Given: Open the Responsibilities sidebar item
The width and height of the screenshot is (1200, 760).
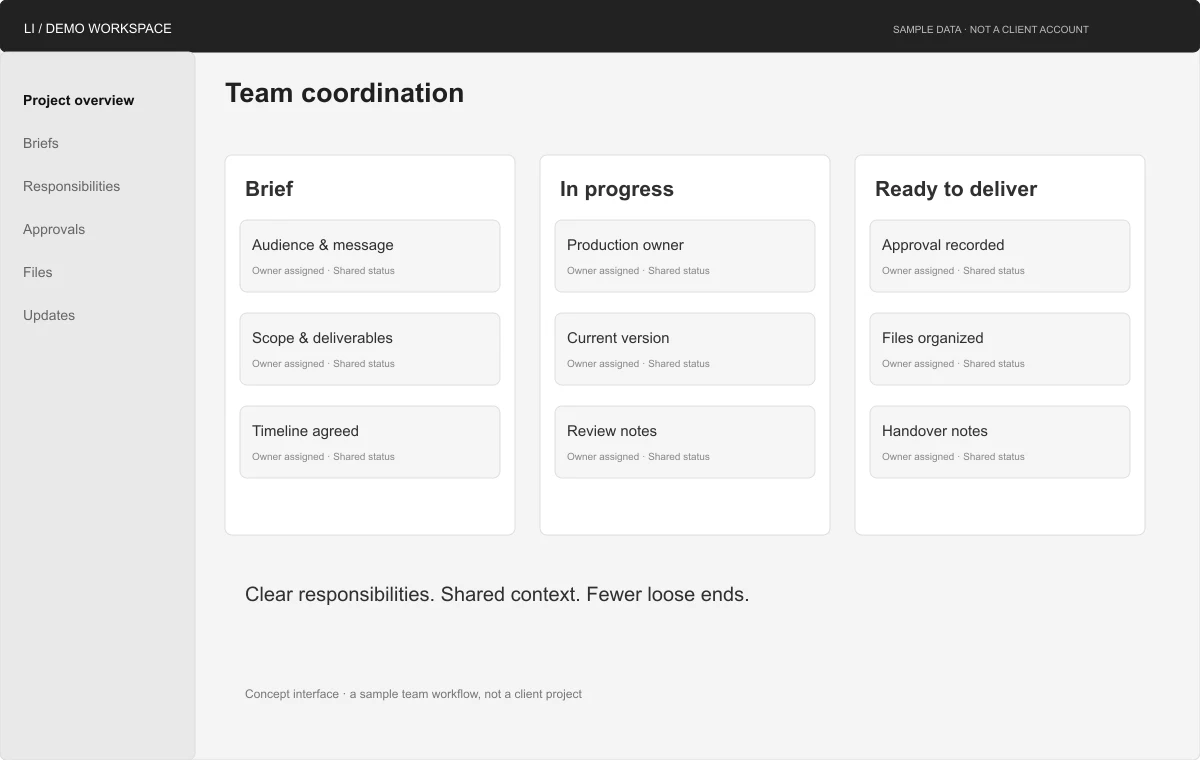Looking at the screenshot, I should [x=71, y=186].
